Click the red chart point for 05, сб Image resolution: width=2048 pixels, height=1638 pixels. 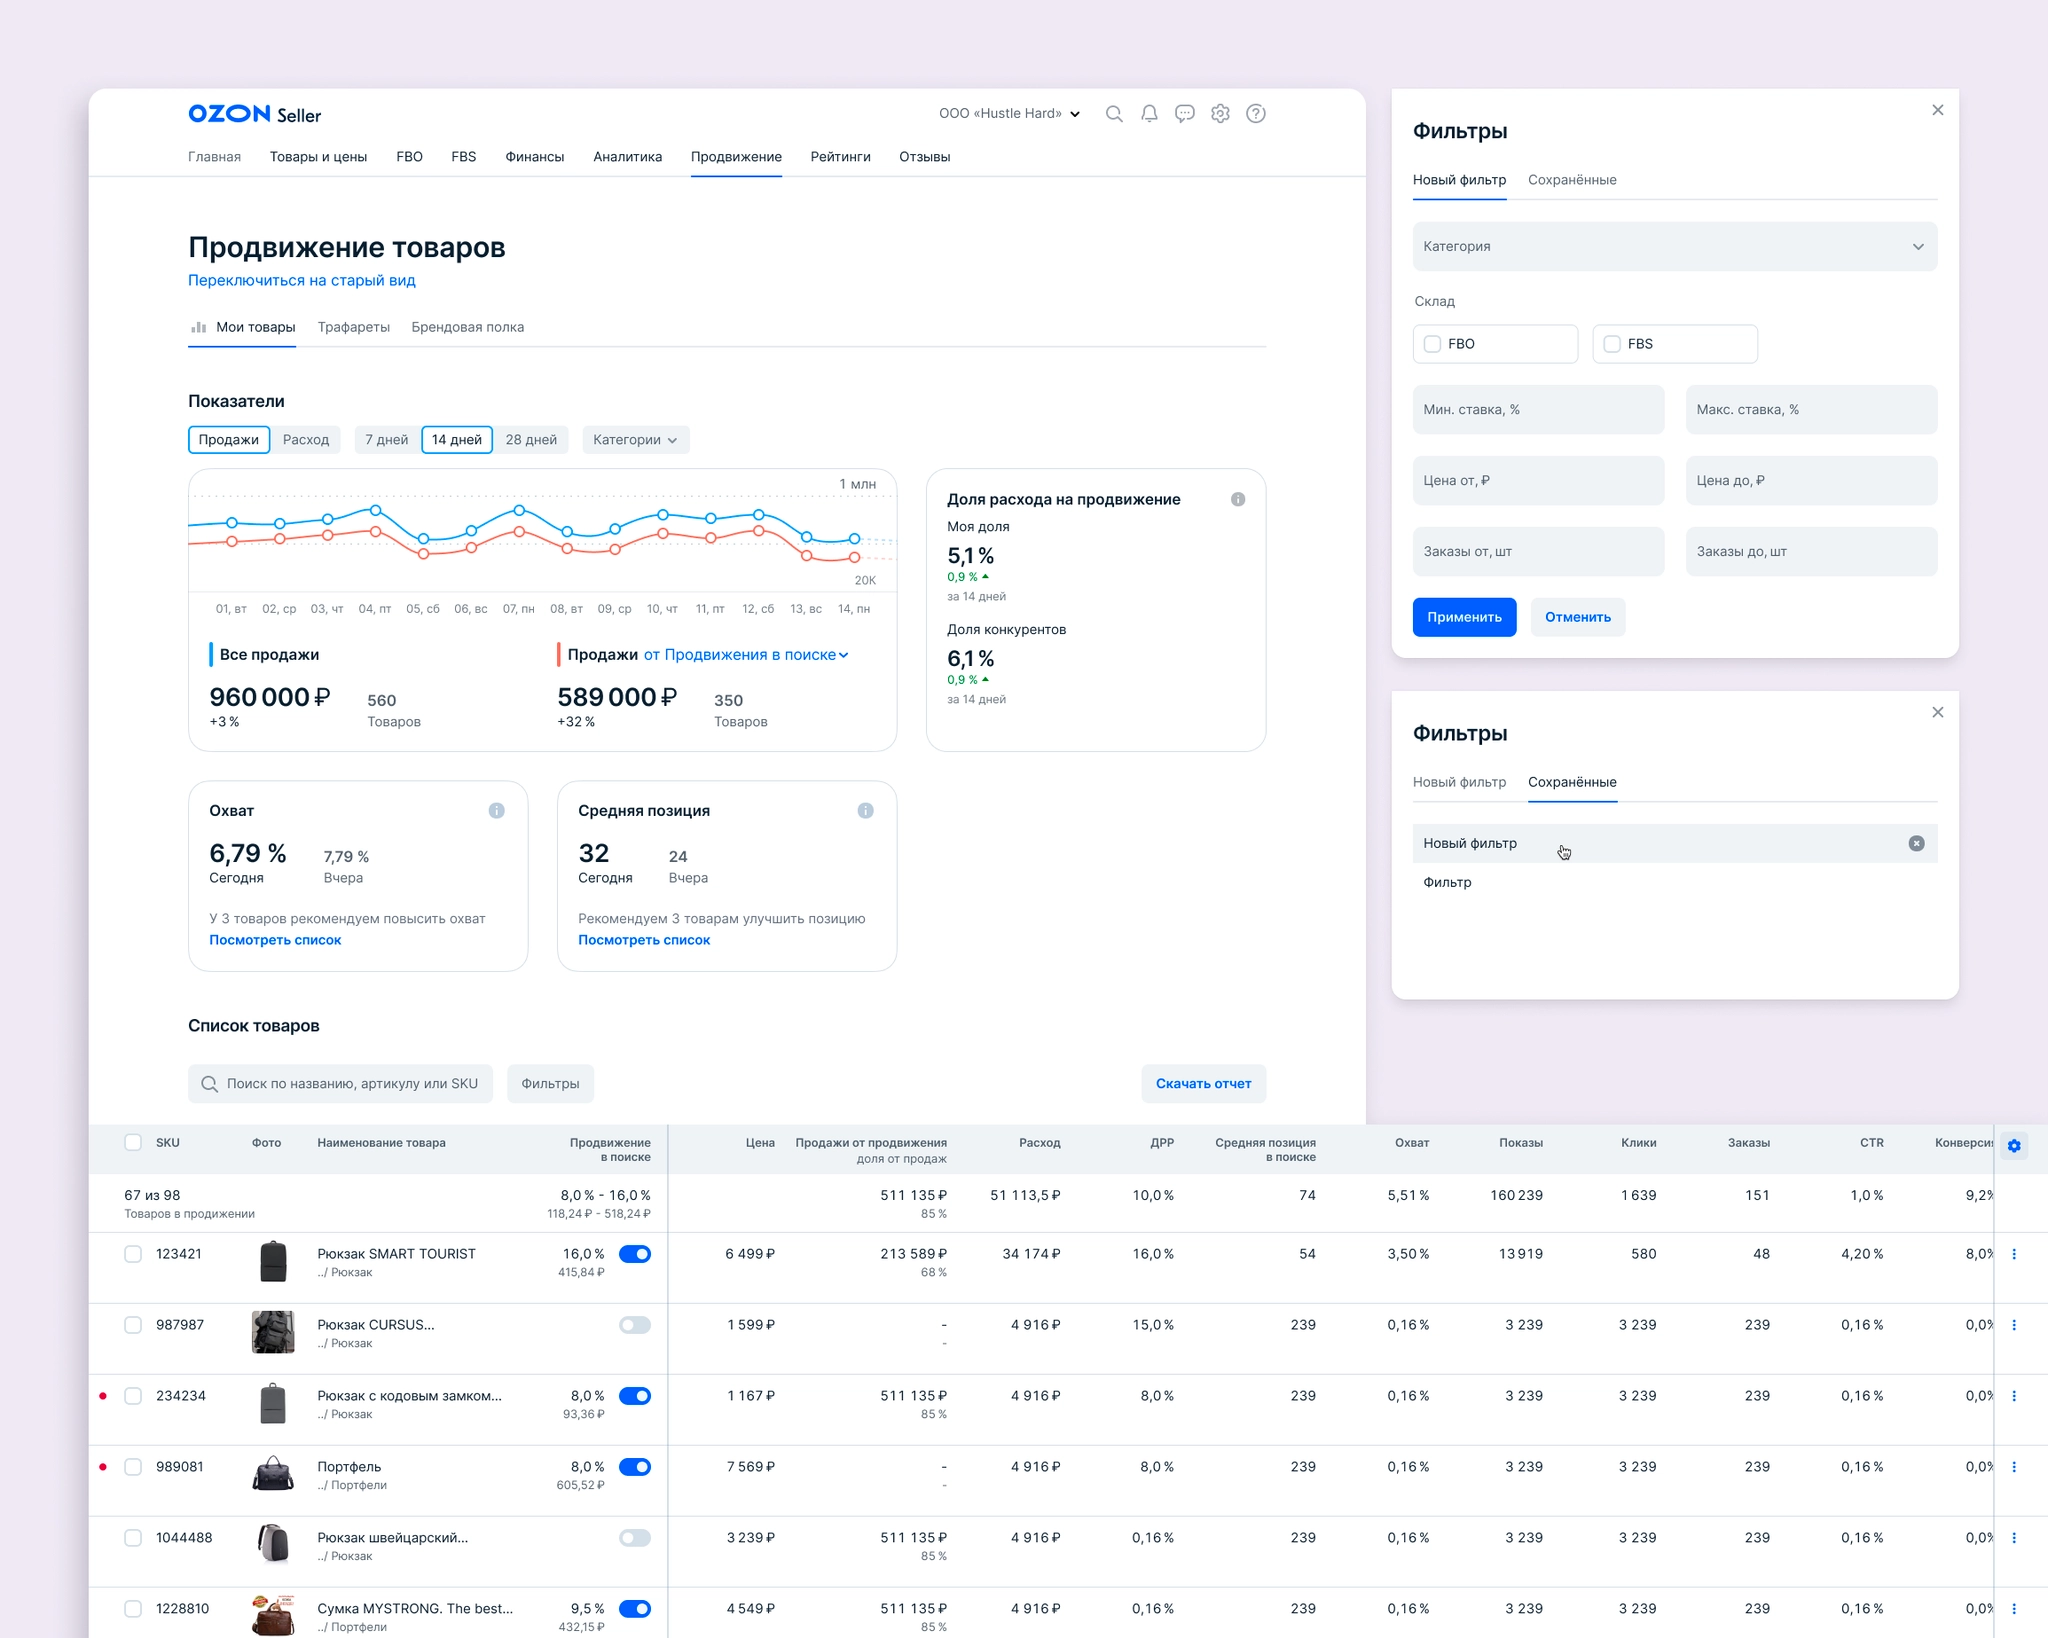423,553
